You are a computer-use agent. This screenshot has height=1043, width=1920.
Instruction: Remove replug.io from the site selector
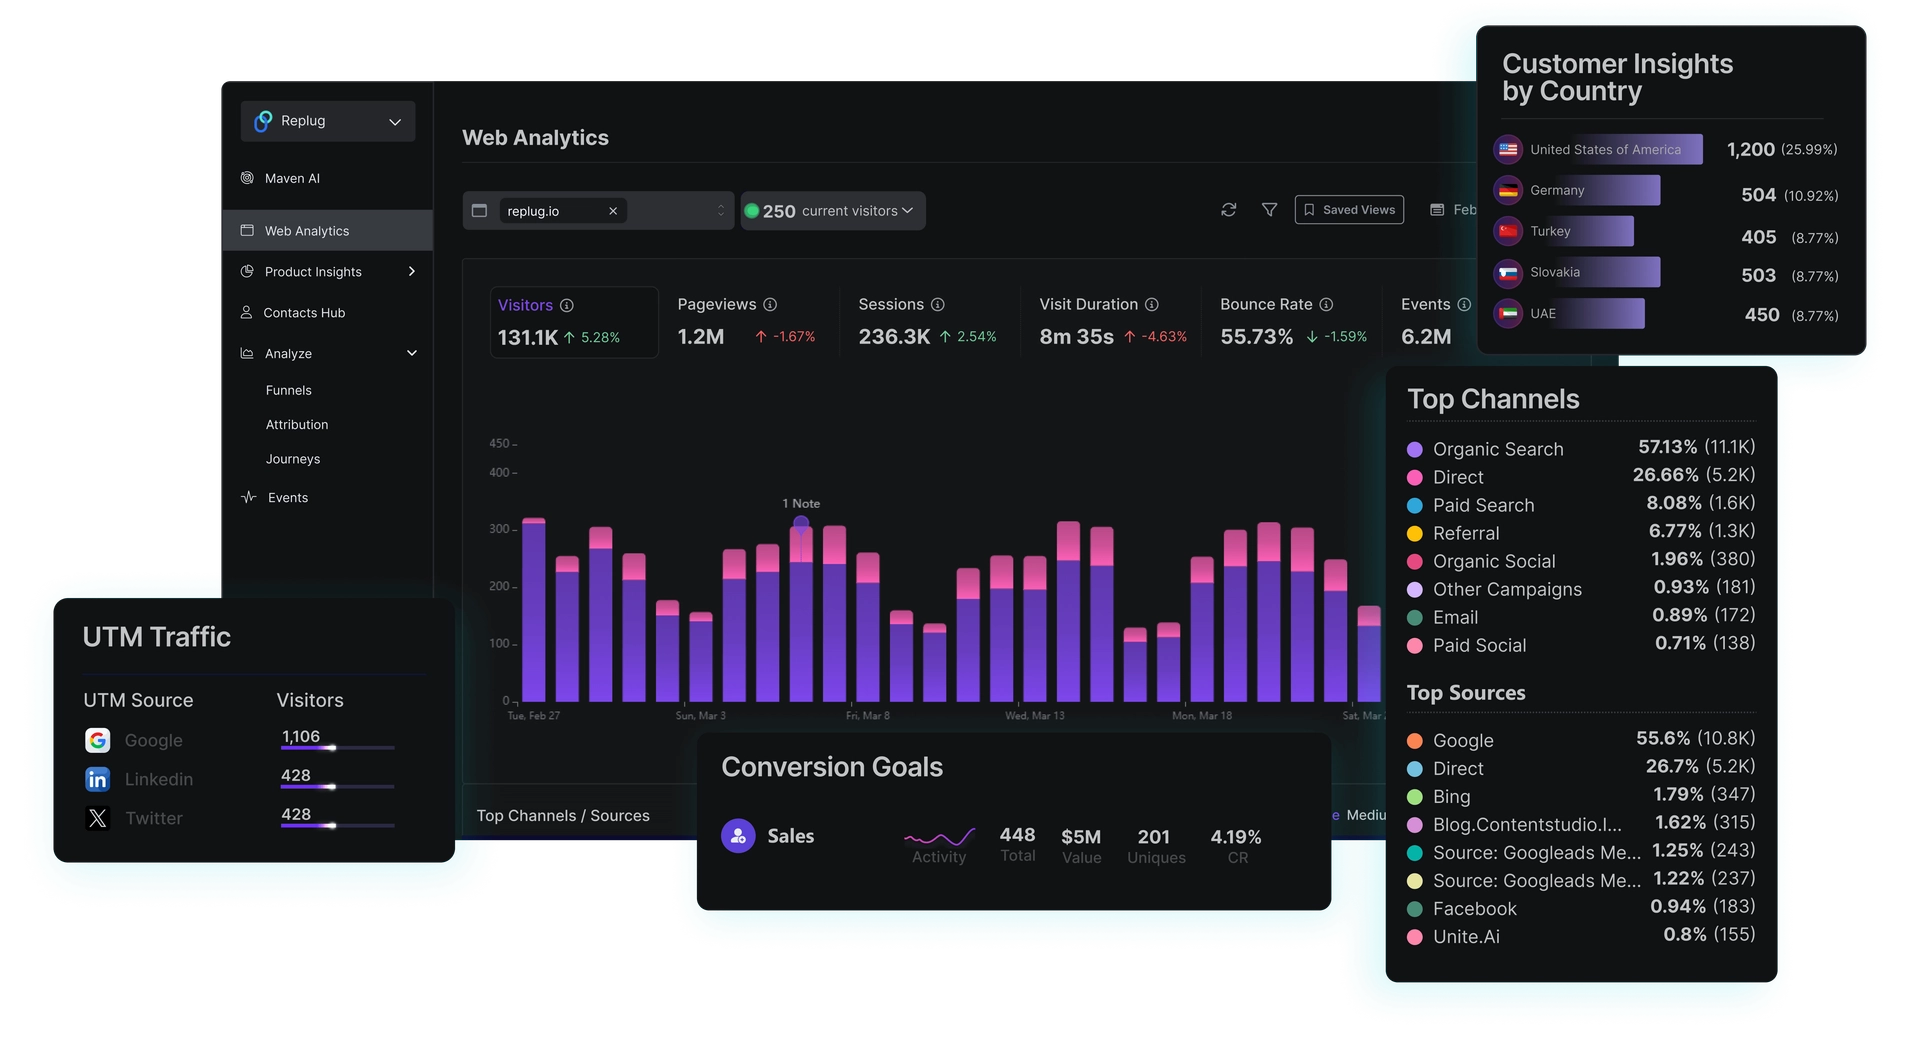613,211
